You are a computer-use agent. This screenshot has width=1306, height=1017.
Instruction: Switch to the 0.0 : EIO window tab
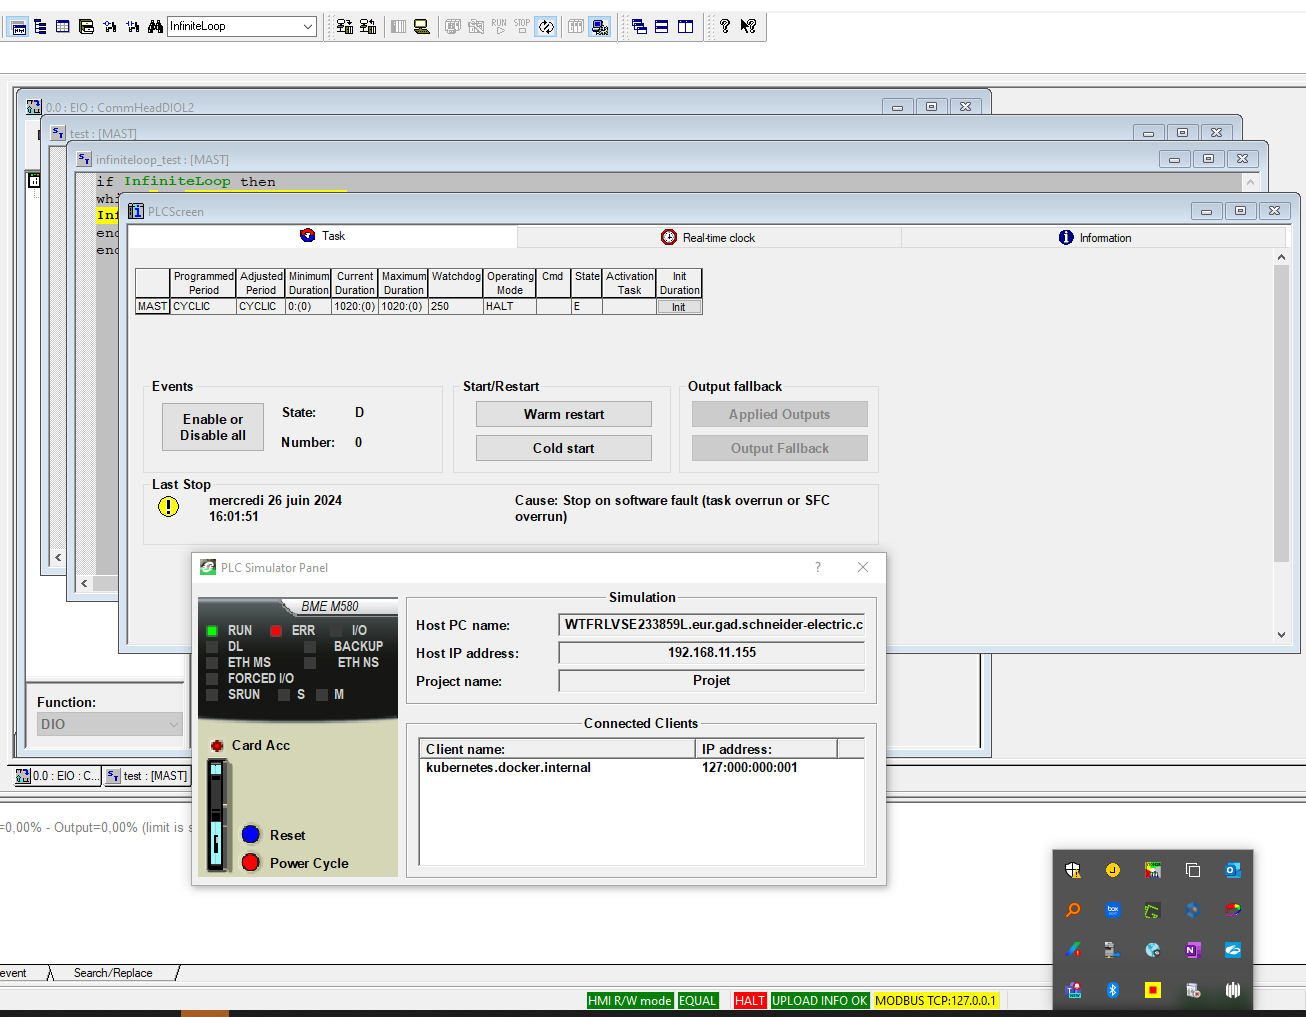pos(58,776)
